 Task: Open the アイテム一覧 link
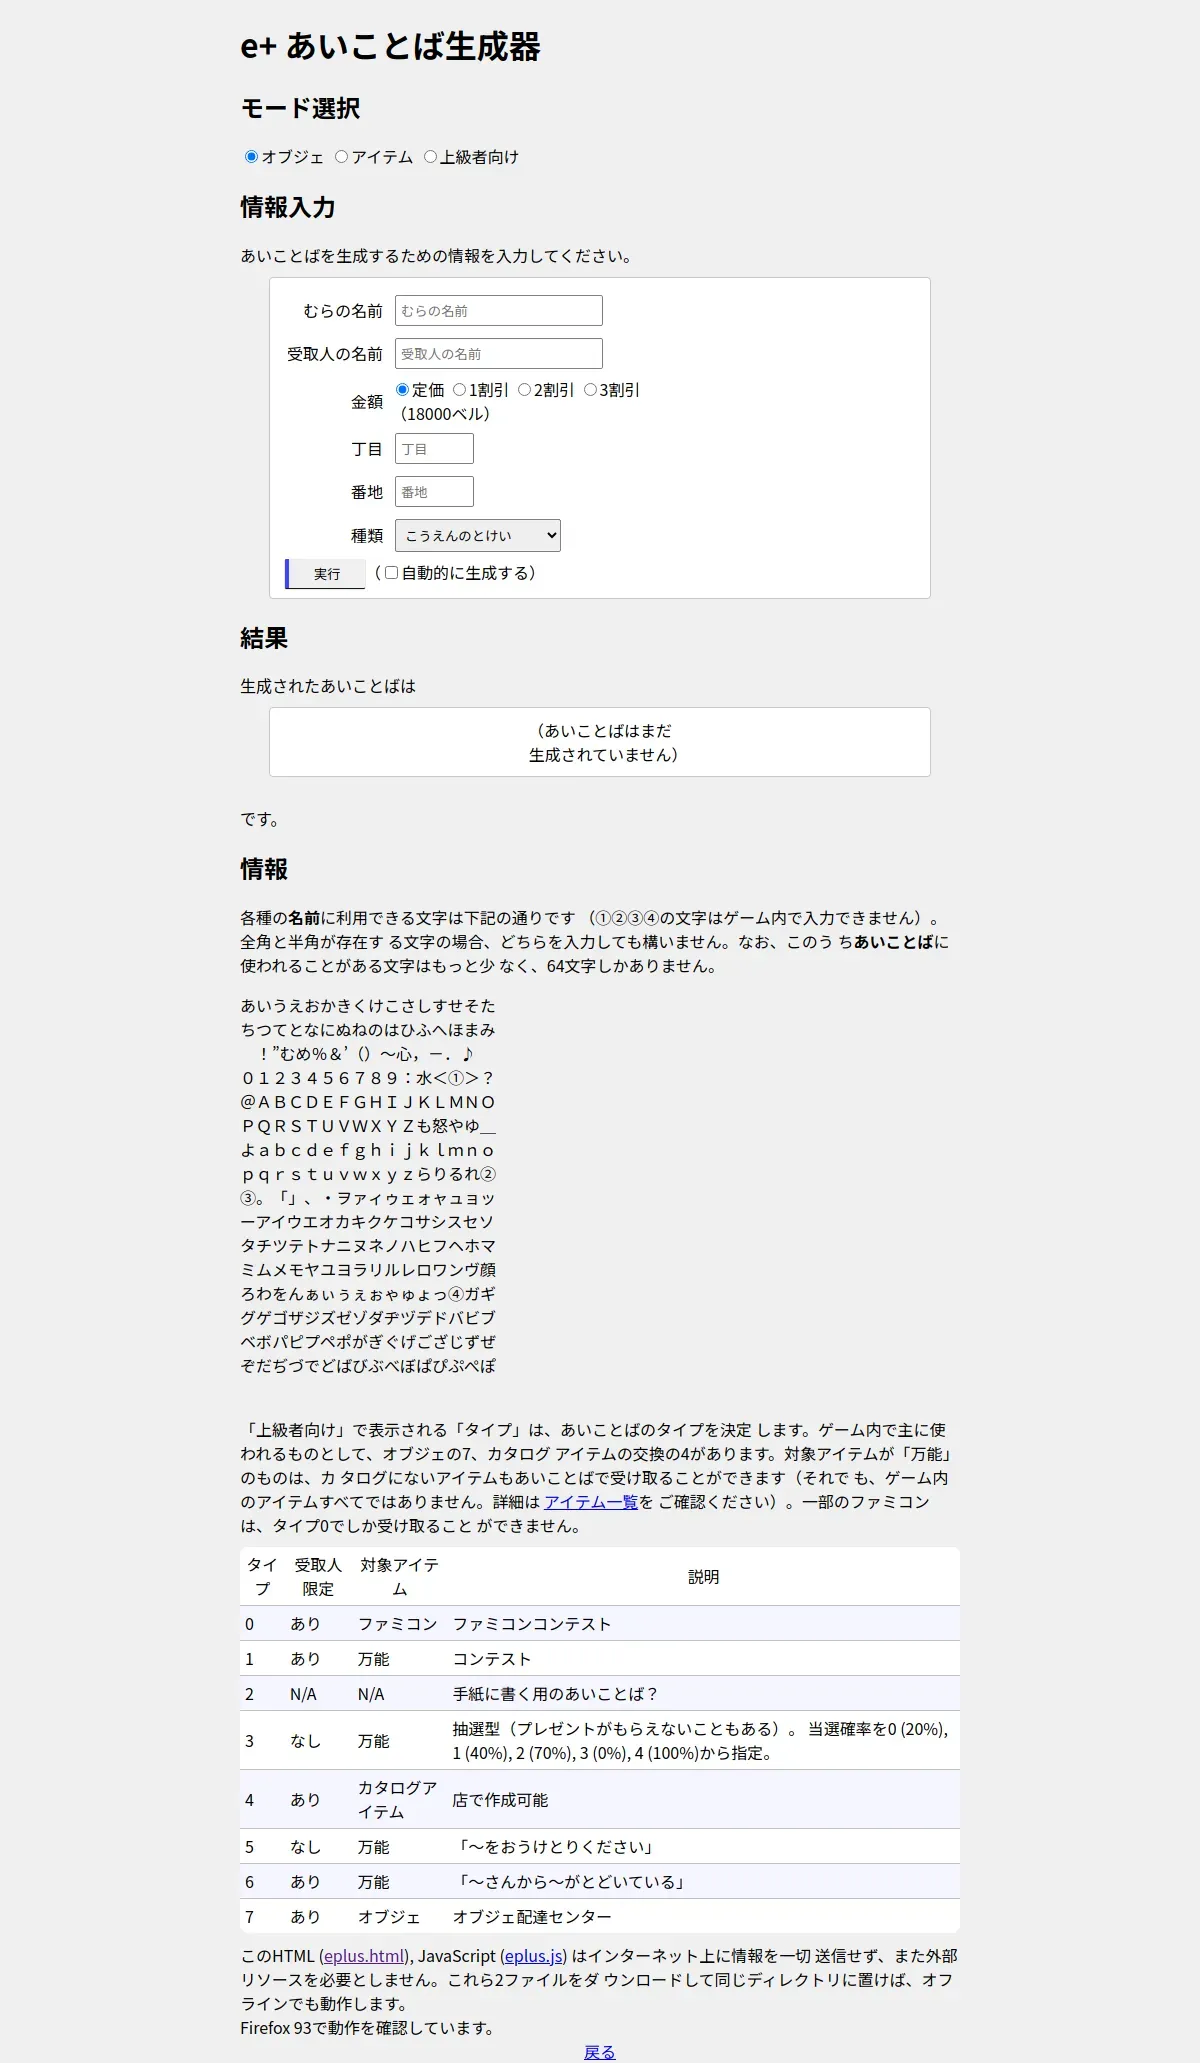click(591, 1502)
